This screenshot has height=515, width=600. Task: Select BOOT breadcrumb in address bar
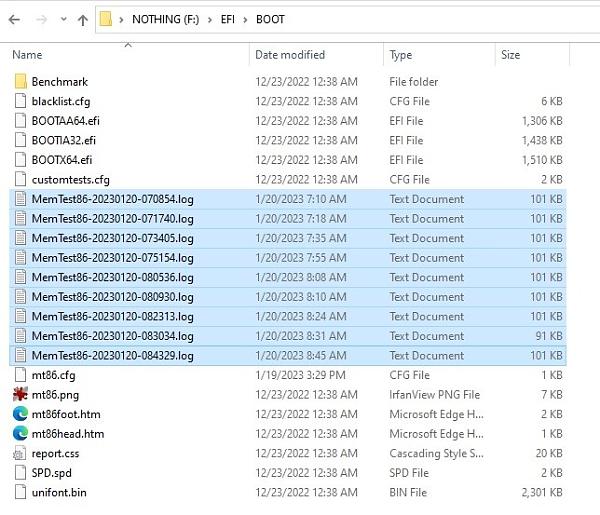(270, 19)
